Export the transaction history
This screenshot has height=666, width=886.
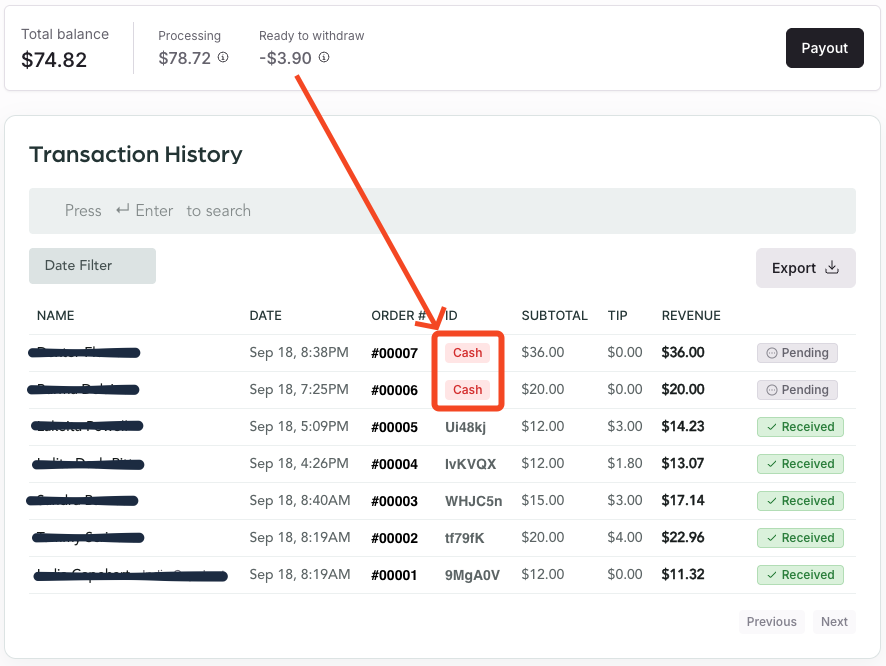[806, 268]
